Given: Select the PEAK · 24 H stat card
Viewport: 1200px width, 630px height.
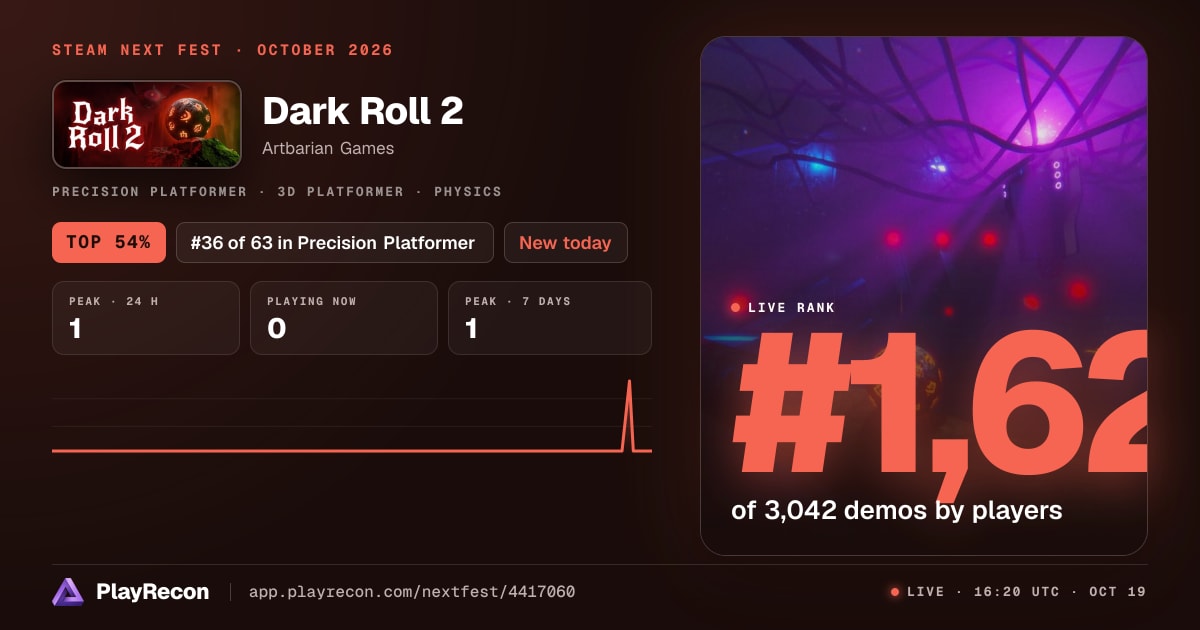Looking at the screenshot, I should tap(146, 318).
